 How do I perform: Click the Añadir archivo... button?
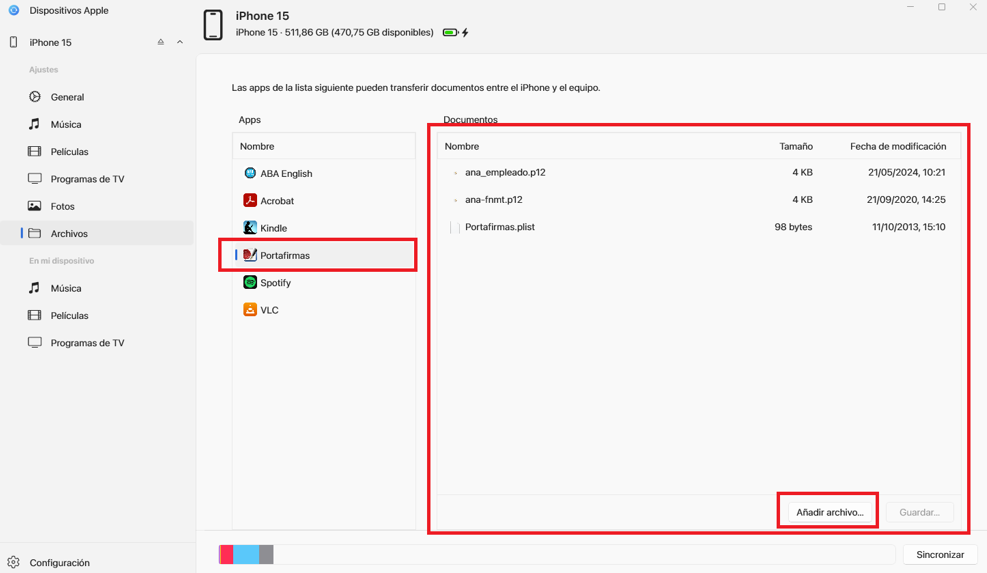pos(830,512)
